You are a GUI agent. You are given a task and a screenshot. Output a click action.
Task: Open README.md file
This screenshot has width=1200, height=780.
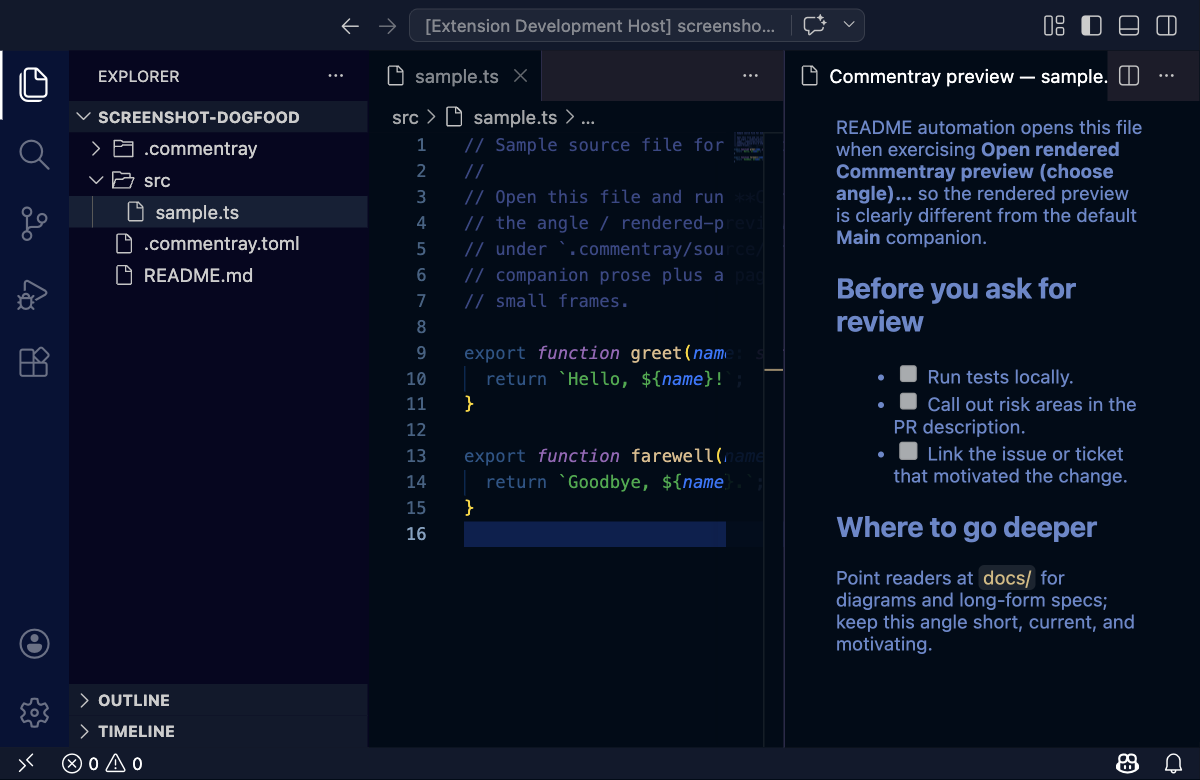218,275
